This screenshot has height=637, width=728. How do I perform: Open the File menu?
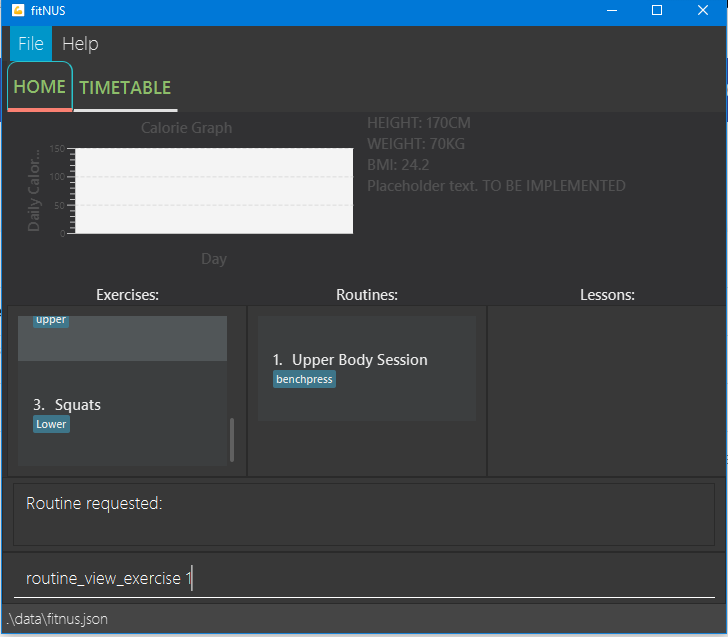tap(31, 44)
